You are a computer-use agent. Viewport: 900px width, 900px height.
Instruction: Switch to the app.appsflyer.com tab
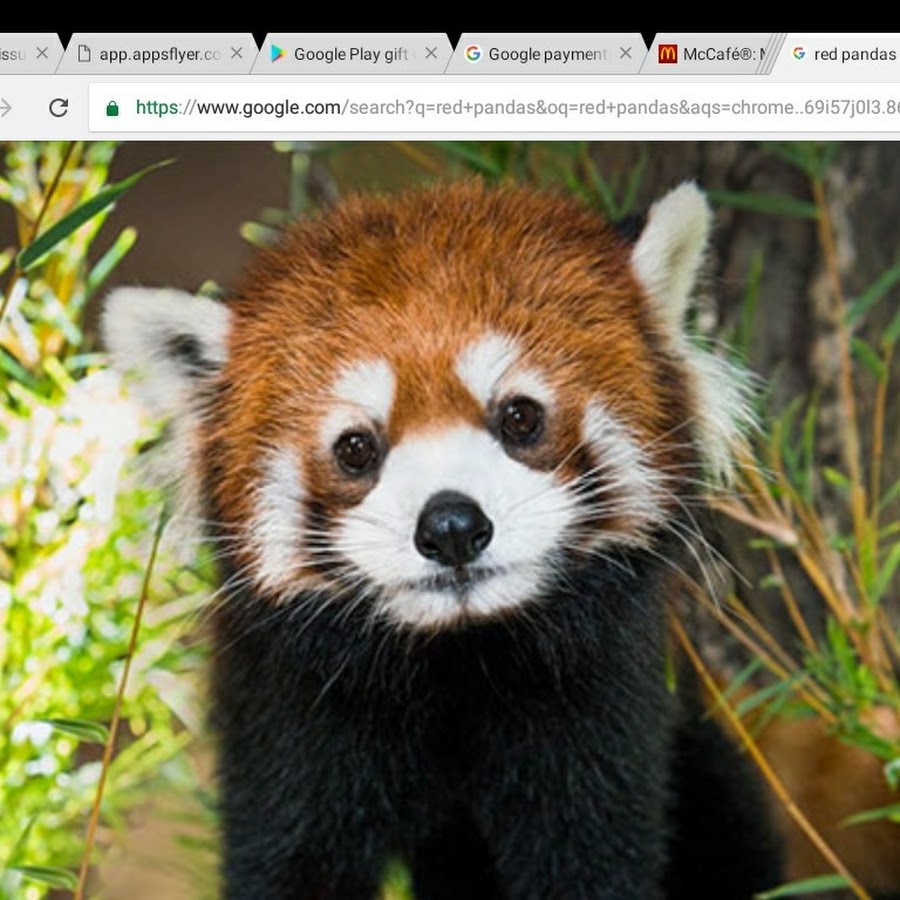tap(160, 54)
